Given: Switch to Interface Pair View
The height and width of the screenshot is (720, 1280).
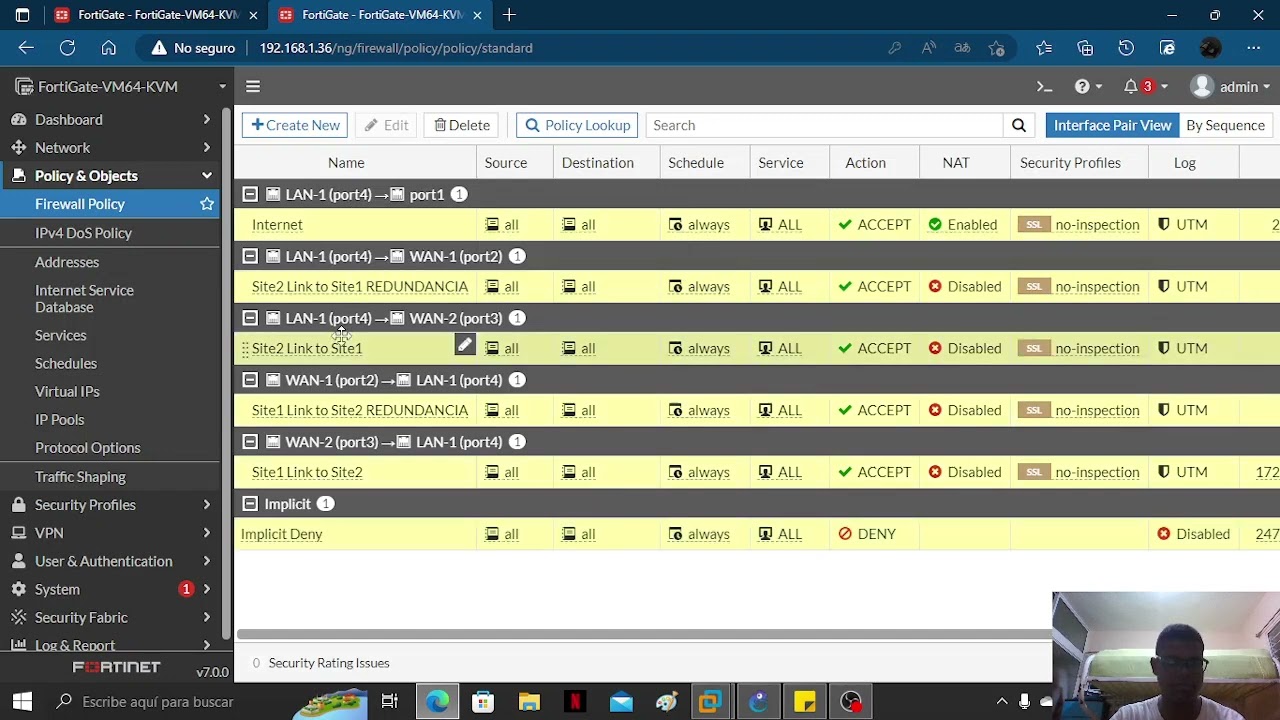Looking at the screenshot, I should pyautogui.click(x=1112, y=125).
